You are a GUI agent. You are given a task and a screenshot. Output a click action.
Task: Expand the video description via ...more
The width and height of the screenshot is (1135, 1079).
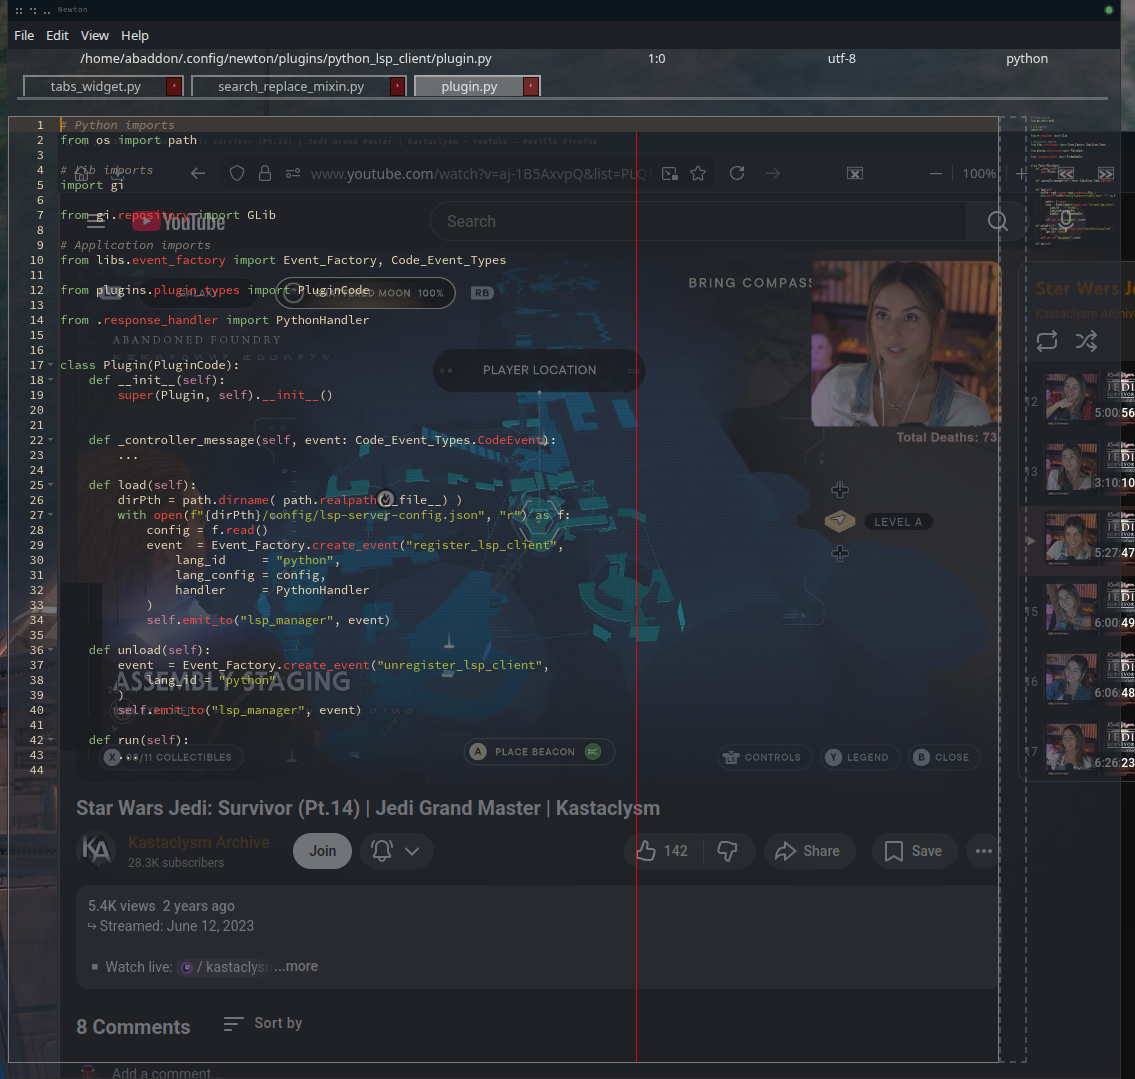pos(295,966)
